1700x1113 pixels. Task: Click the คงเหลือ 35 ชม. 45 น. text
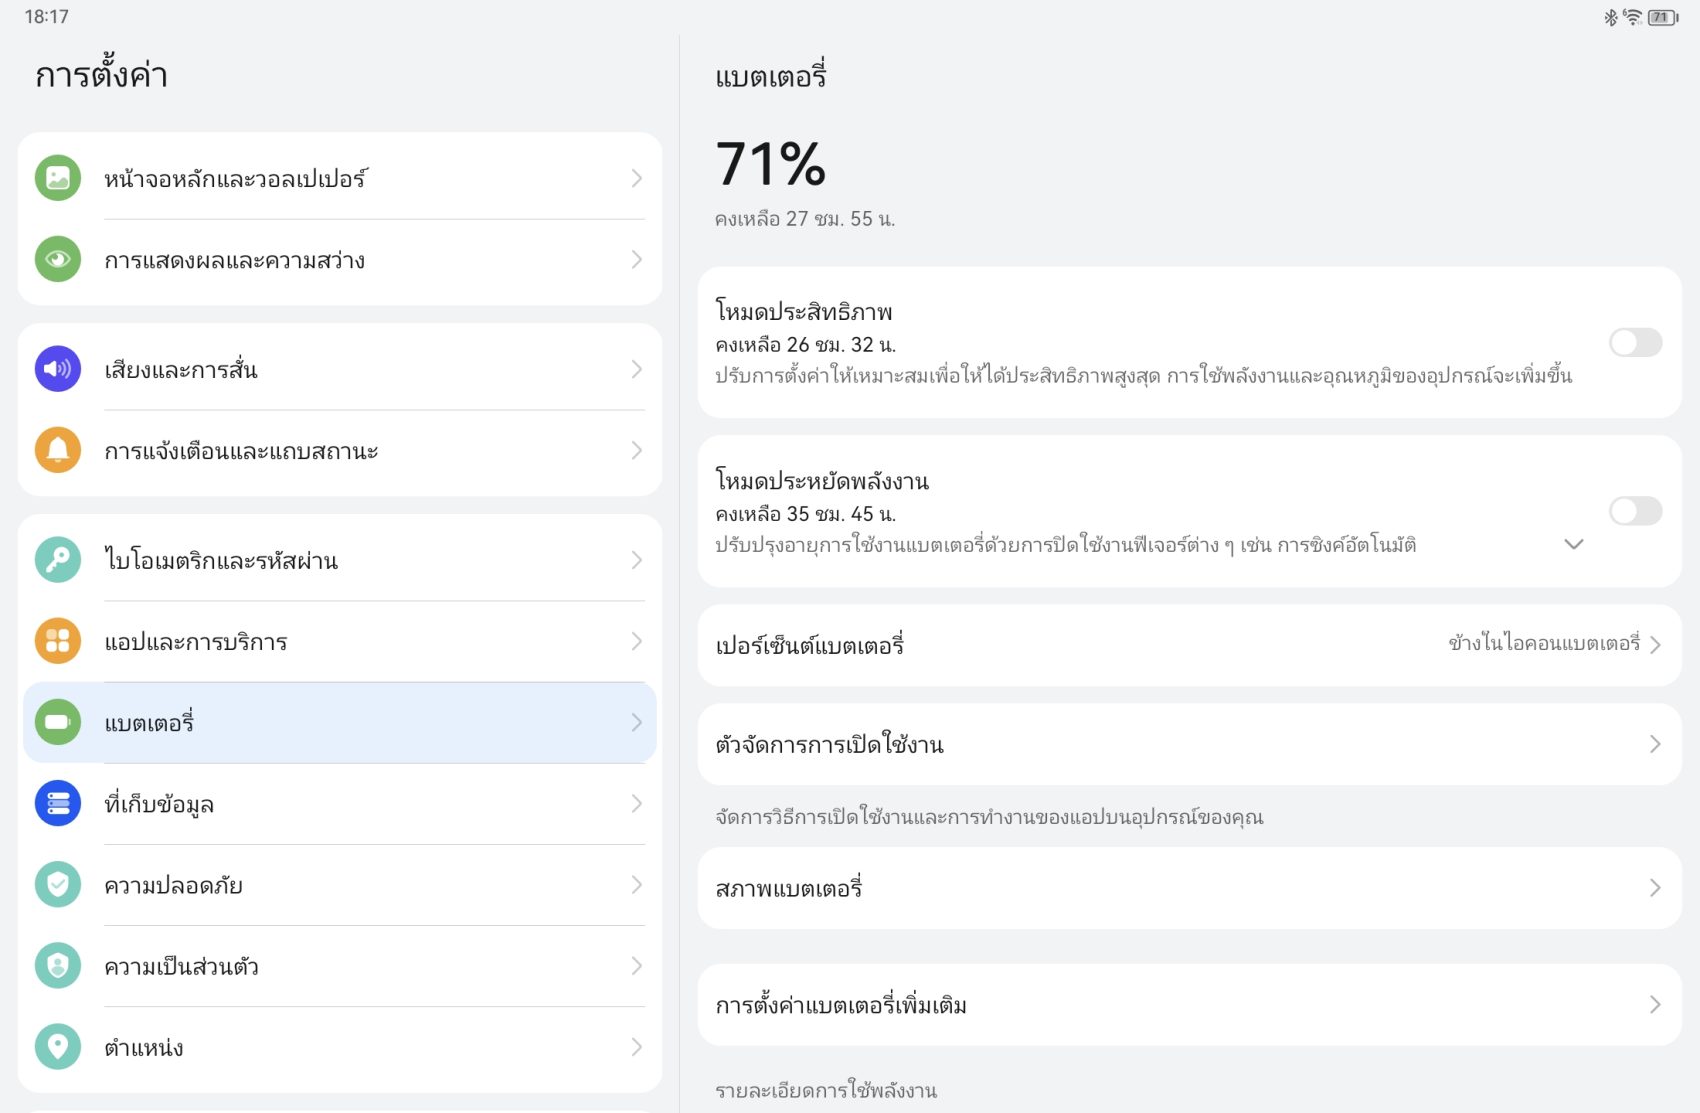[805, 514]
